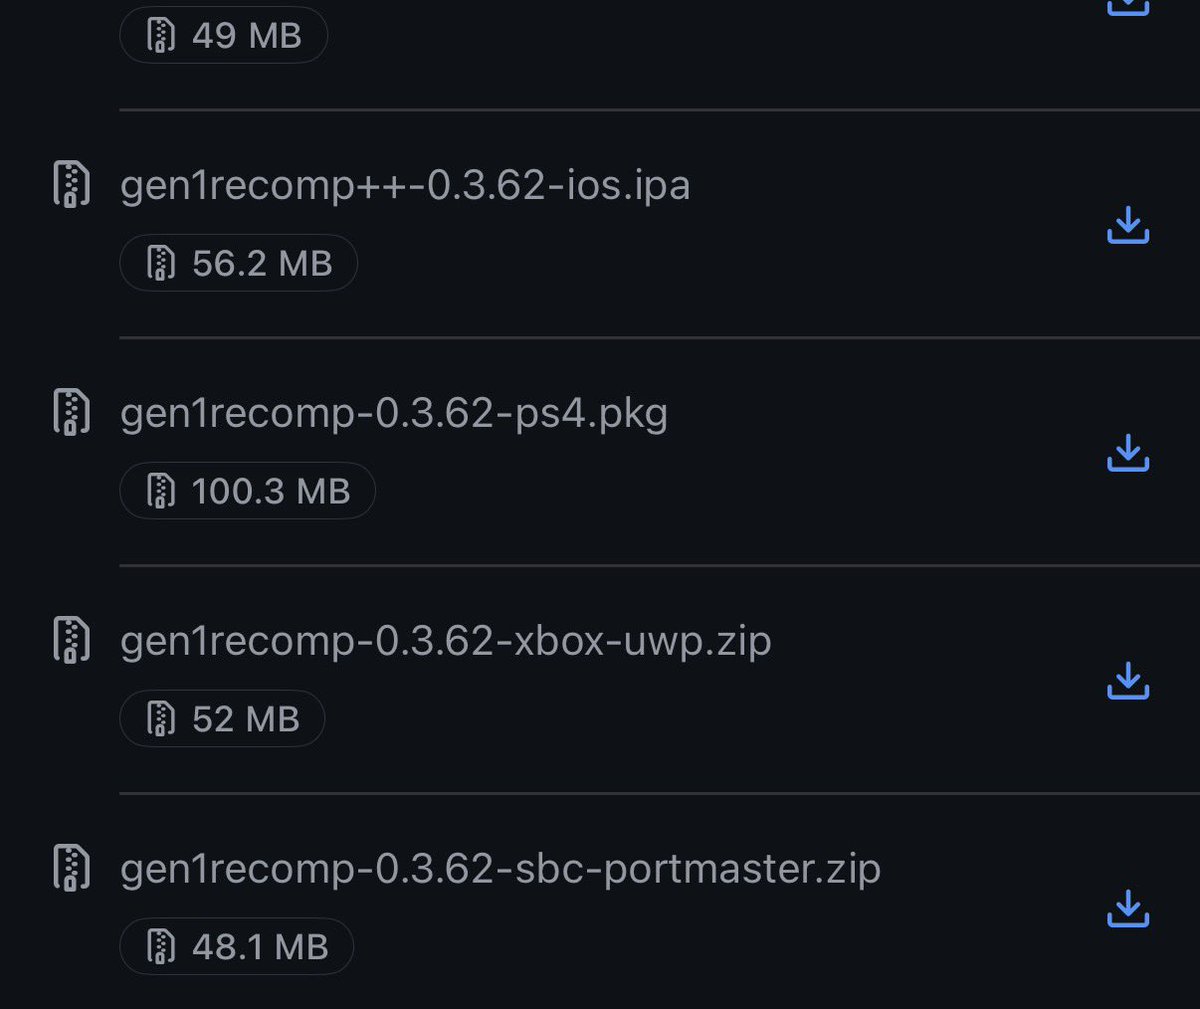Download the gen1recomp++-0.3.62-ios.ipa file
1200x1009 pixels.
pos(1128,225)
